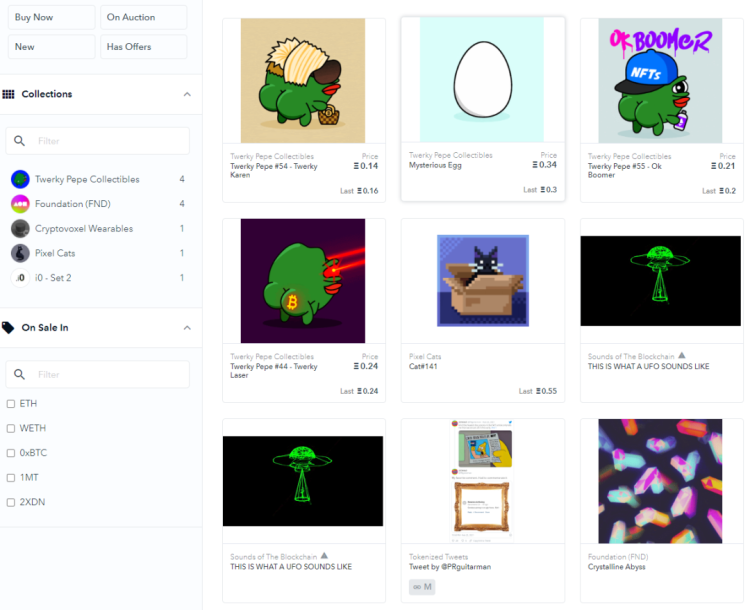Open the Mysterious Egg NFT thumbnail

click(482, 80)
